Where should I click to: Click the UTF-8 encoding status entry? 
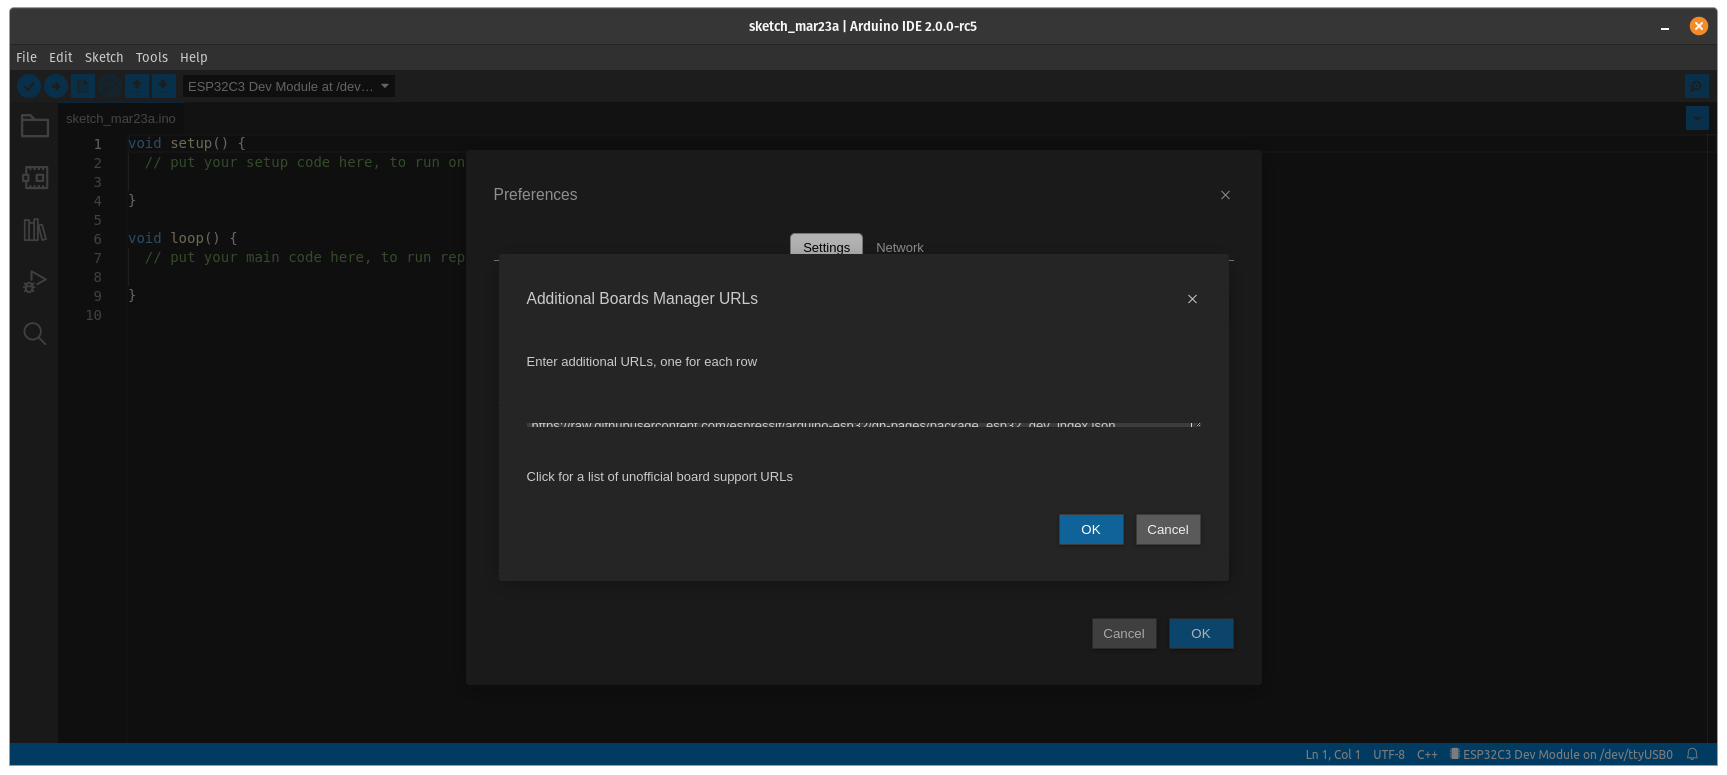(x=1389, y=755)
